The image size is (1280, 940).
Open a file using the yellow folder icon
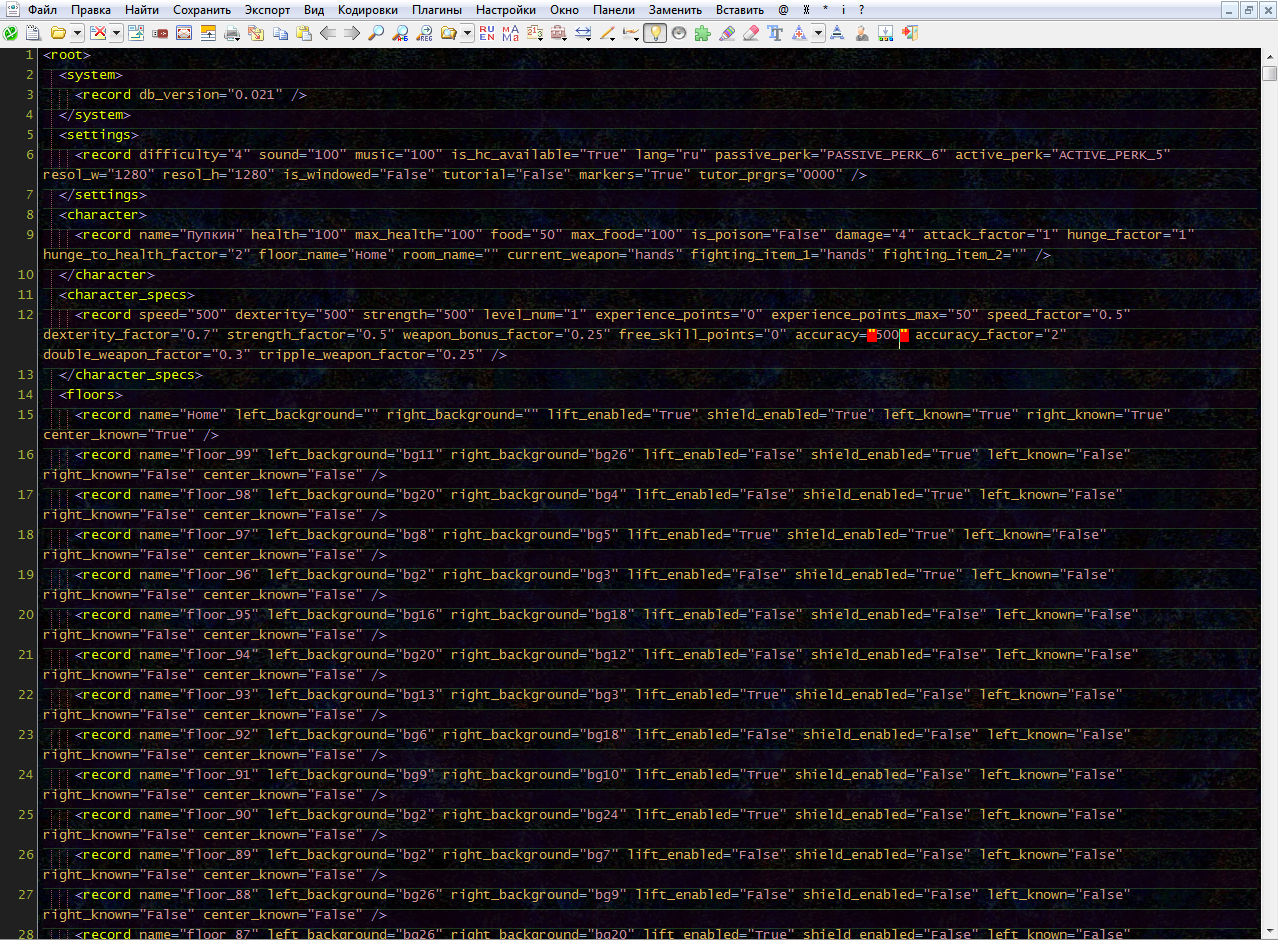(58, 33)
